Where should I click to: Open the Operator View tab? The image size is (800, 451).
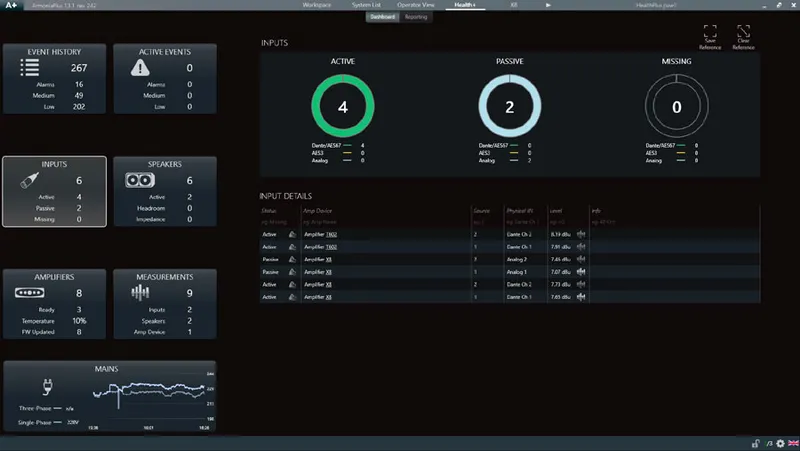tap(416, 5)
